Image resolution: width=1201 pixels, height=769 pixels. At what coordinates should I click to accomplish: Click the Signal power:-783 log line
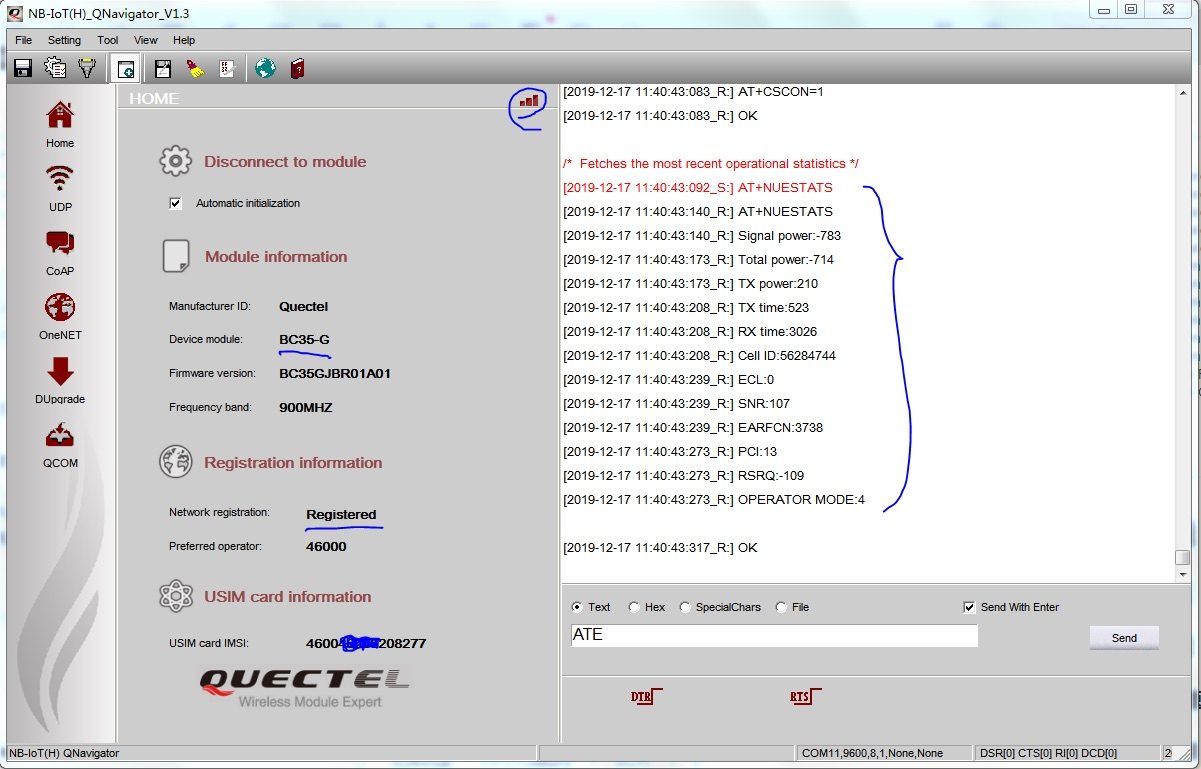point(702,236)
